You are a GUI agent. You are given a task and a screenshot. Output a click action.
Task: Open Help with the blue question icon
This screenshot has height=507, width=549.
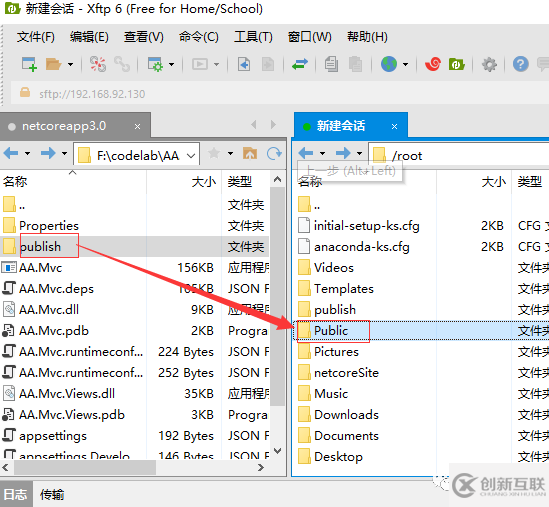(x=521, y=64)
